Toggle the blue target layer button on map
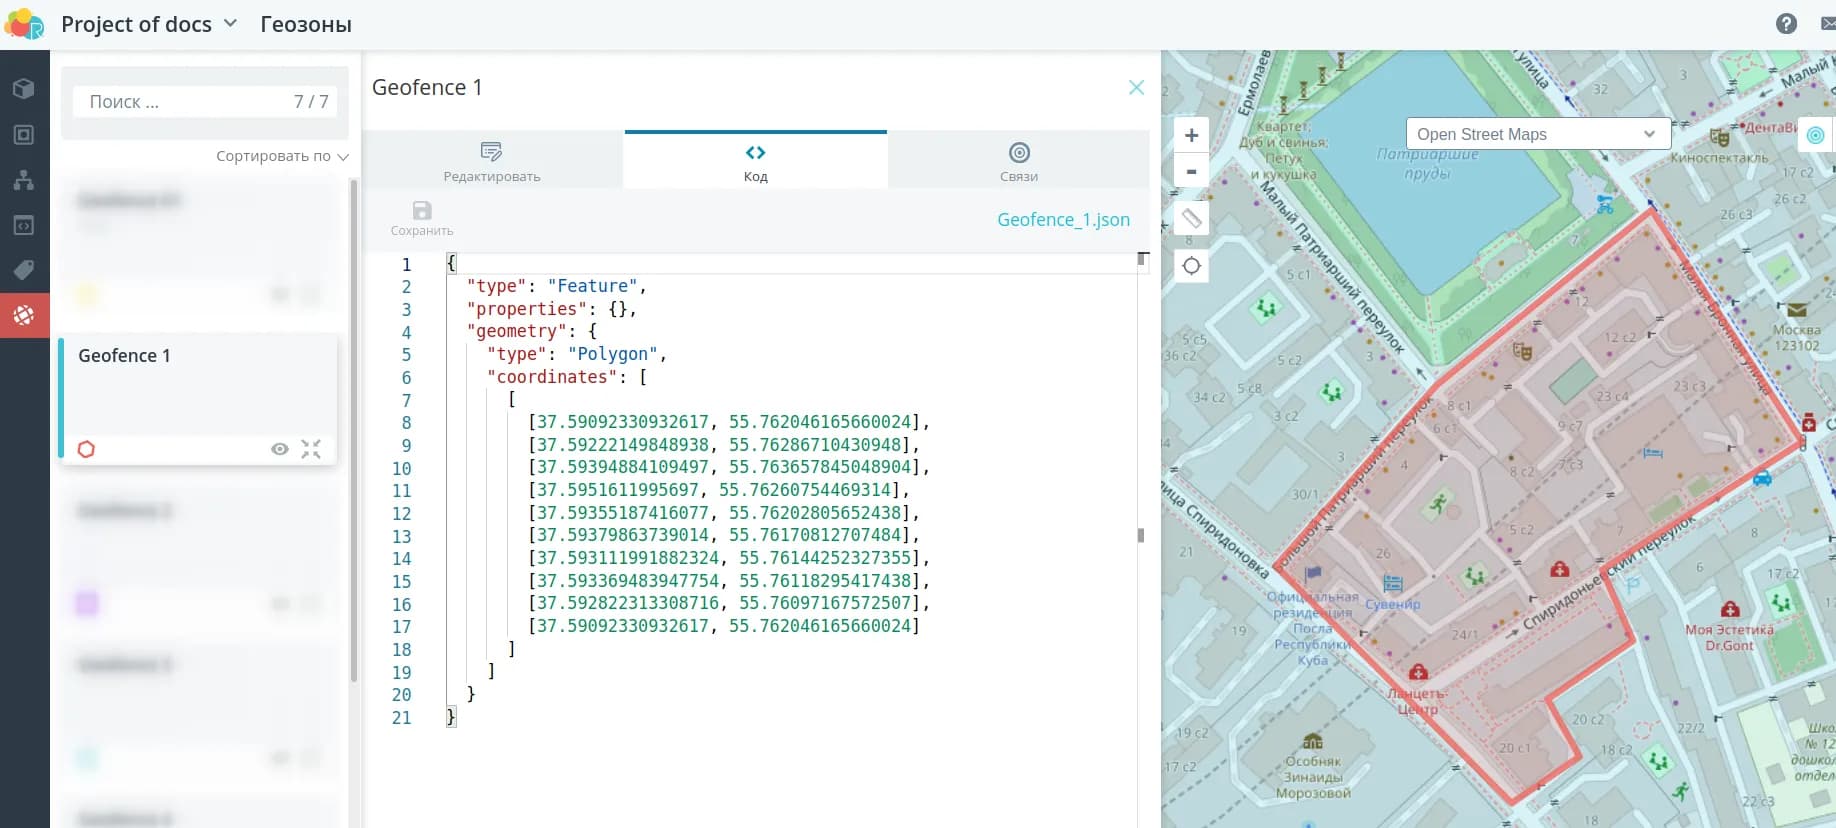Image resolution: width=1836 pixels, height=828 pixels. point(1815,135)
